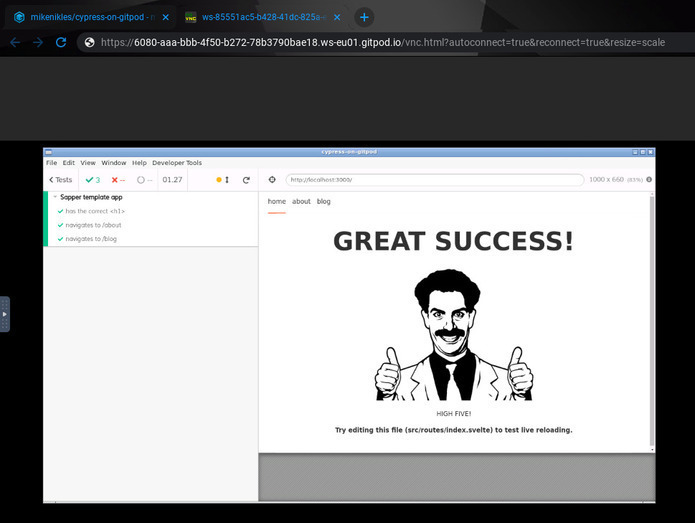Click the browser reload page icon
This screenshot has height=523, width=695.
pos(61,42)
